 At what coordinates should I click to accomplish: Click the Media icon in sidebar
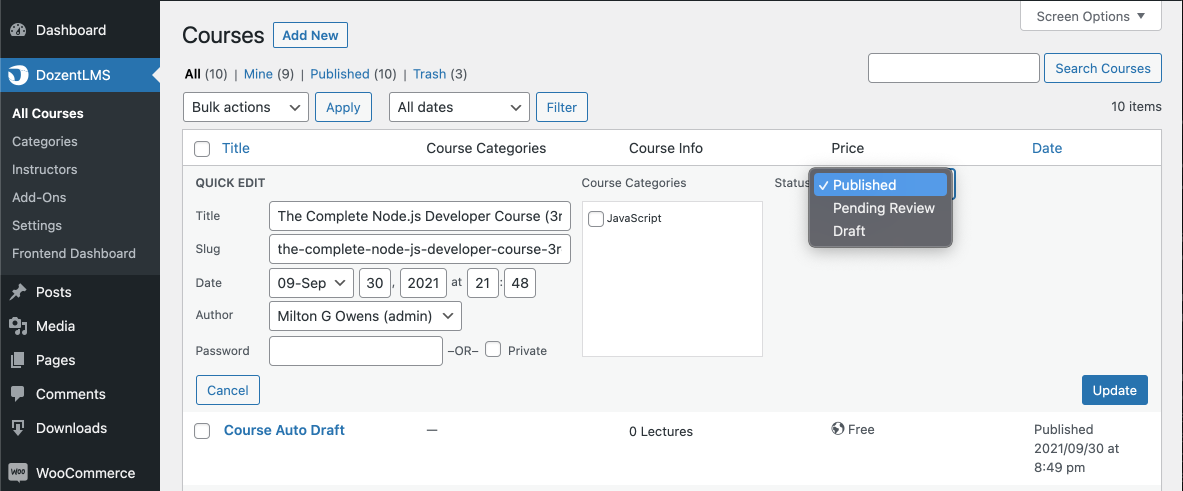tap(18, 327)
